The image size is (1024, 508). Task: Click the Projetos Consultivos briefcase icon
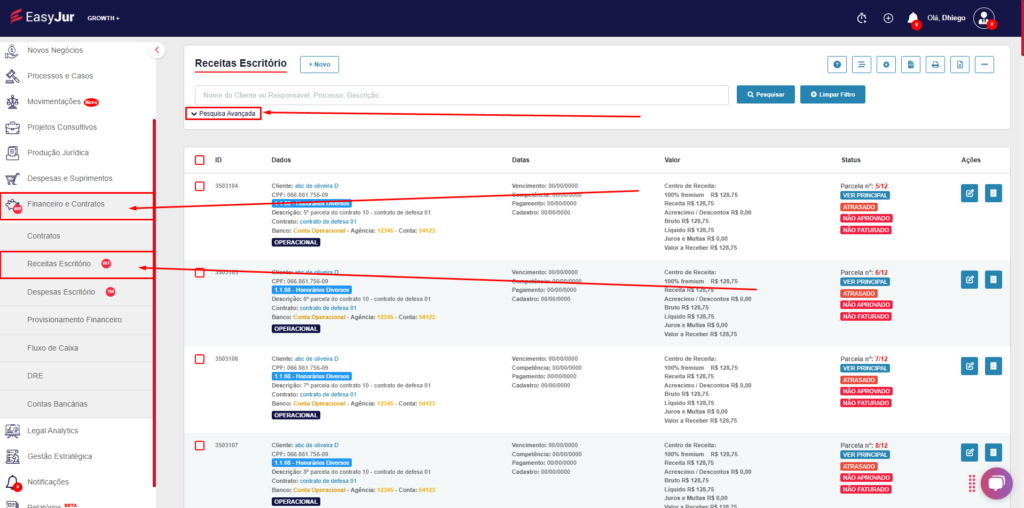[x=12, y=127]
